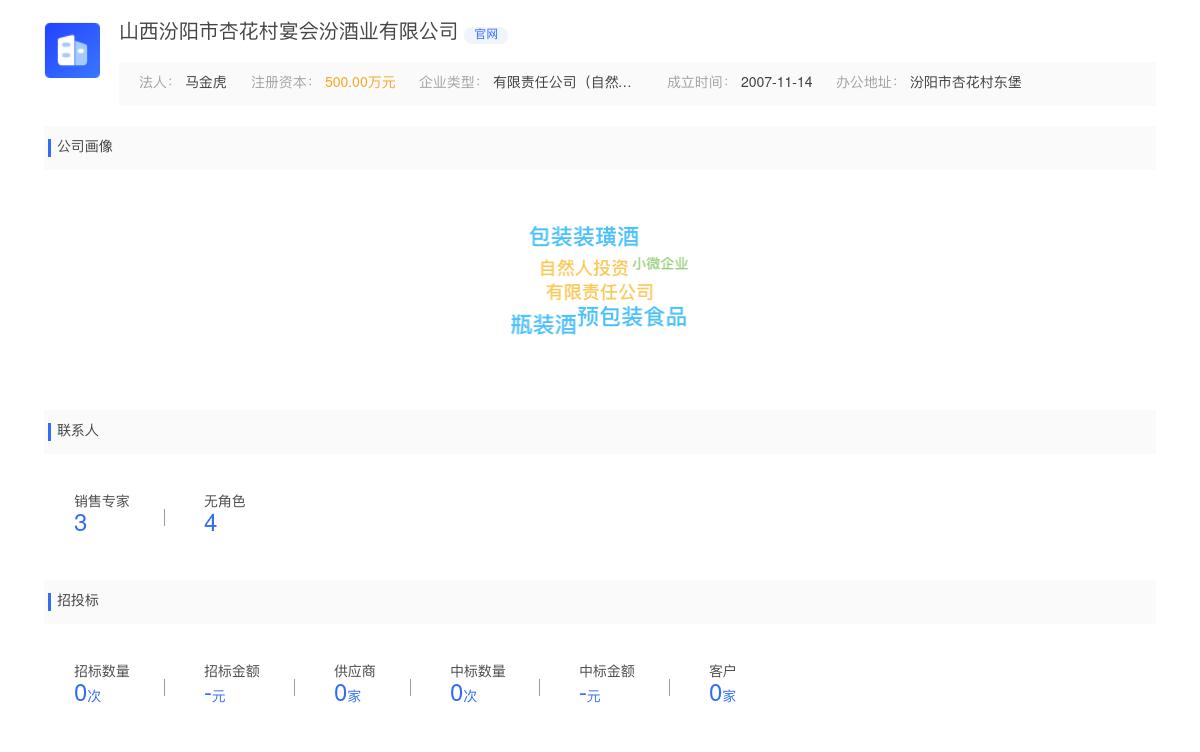The height and width of the screenshot is (752, 1200).
Task: Click the 供应商 count 0家
Action: pyautogui.click(x=347, y=694)
